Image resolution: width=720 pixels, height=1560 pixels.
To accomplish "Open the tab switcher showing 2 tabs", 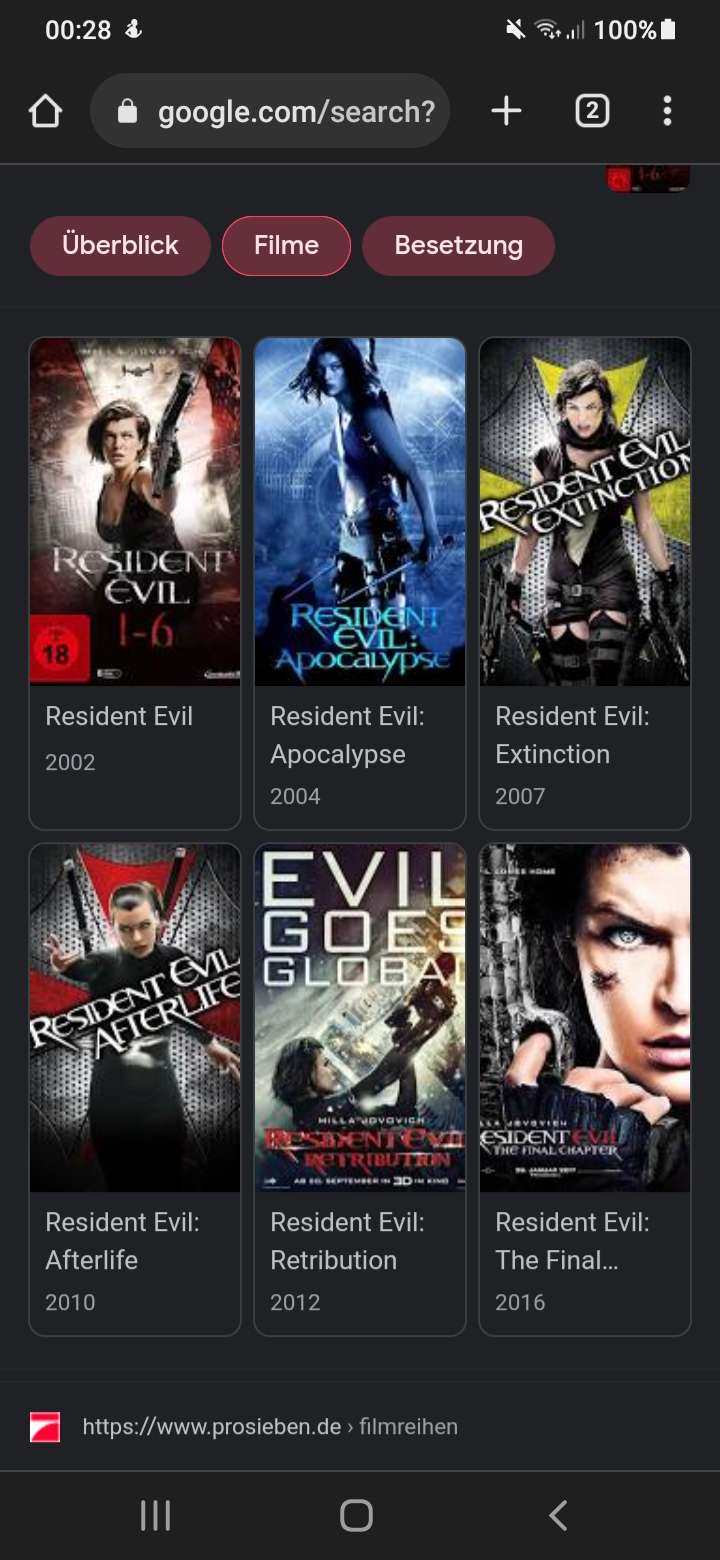I will click(x=592, y=111).
